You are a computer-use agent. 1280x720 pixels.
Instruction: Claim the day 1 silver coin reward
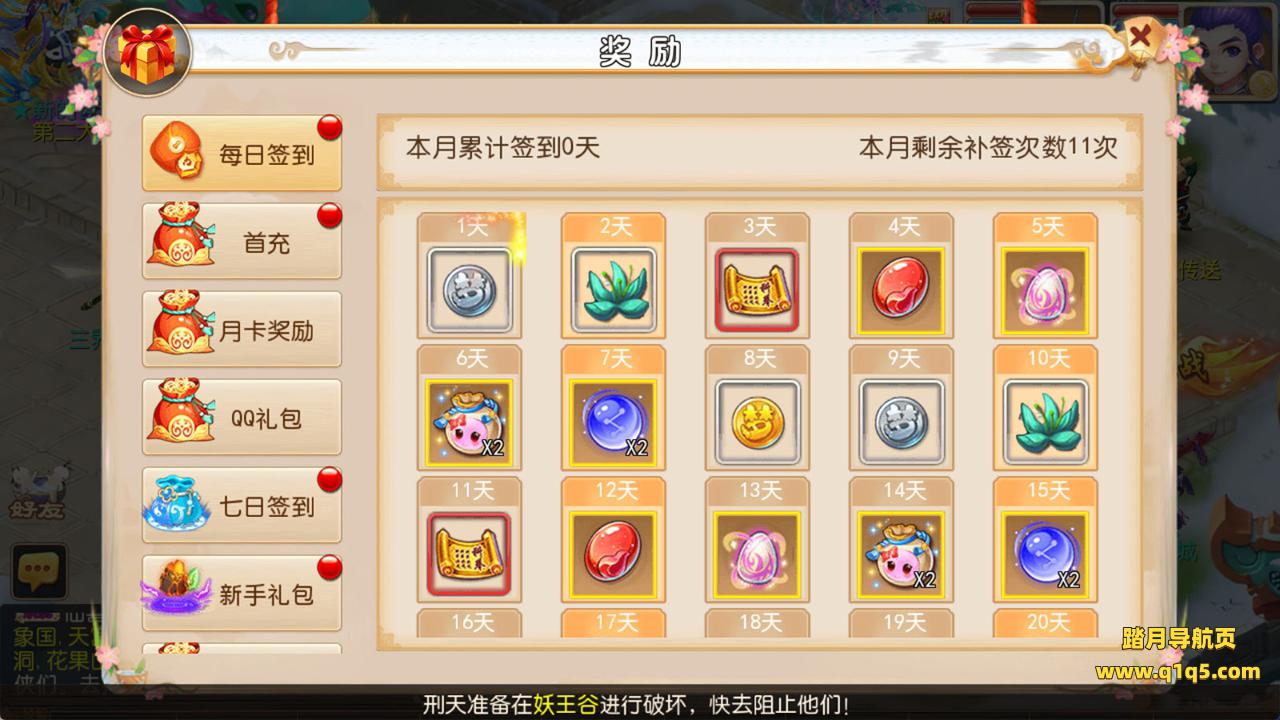pos(469,290)
